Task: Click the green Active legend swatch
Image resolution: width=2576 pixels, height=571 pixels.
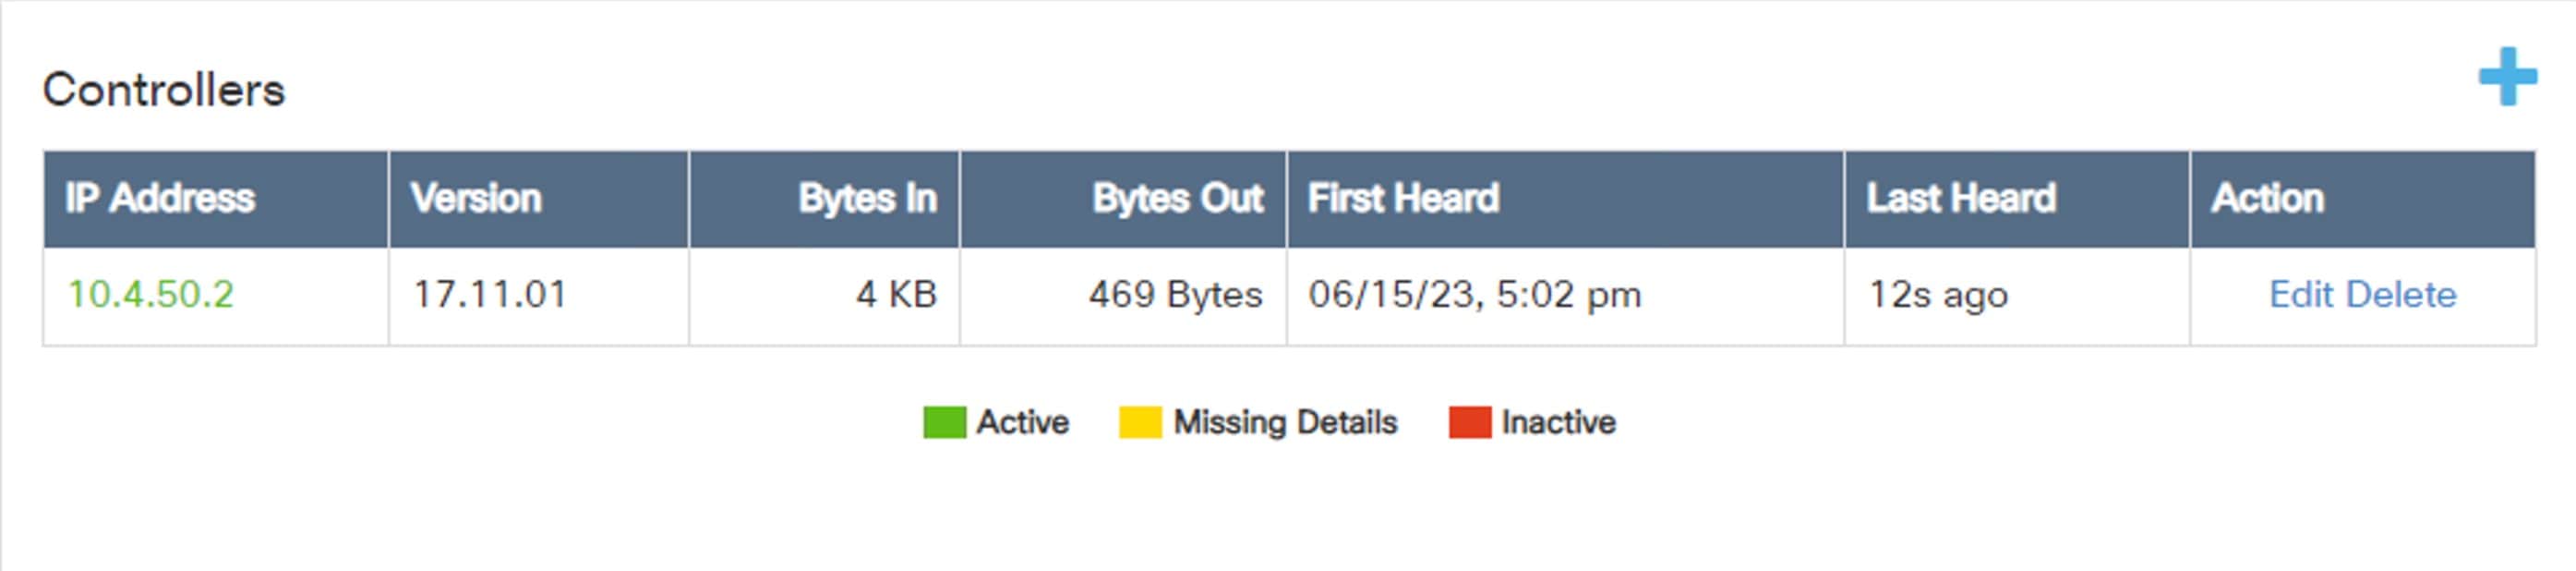Action: coord(943,422)
